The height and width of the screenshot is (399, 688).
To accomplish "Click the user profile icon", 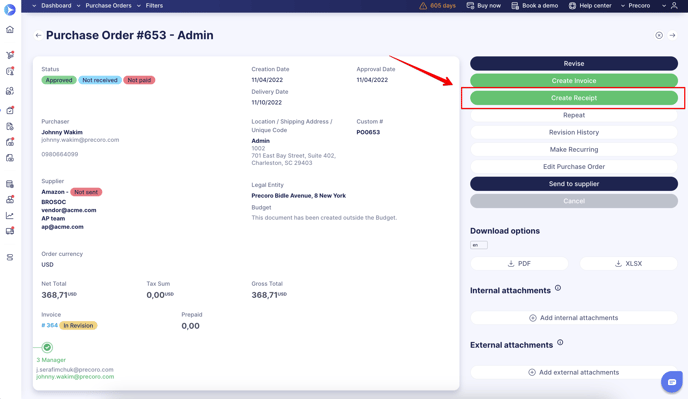I will coord(674,6).
